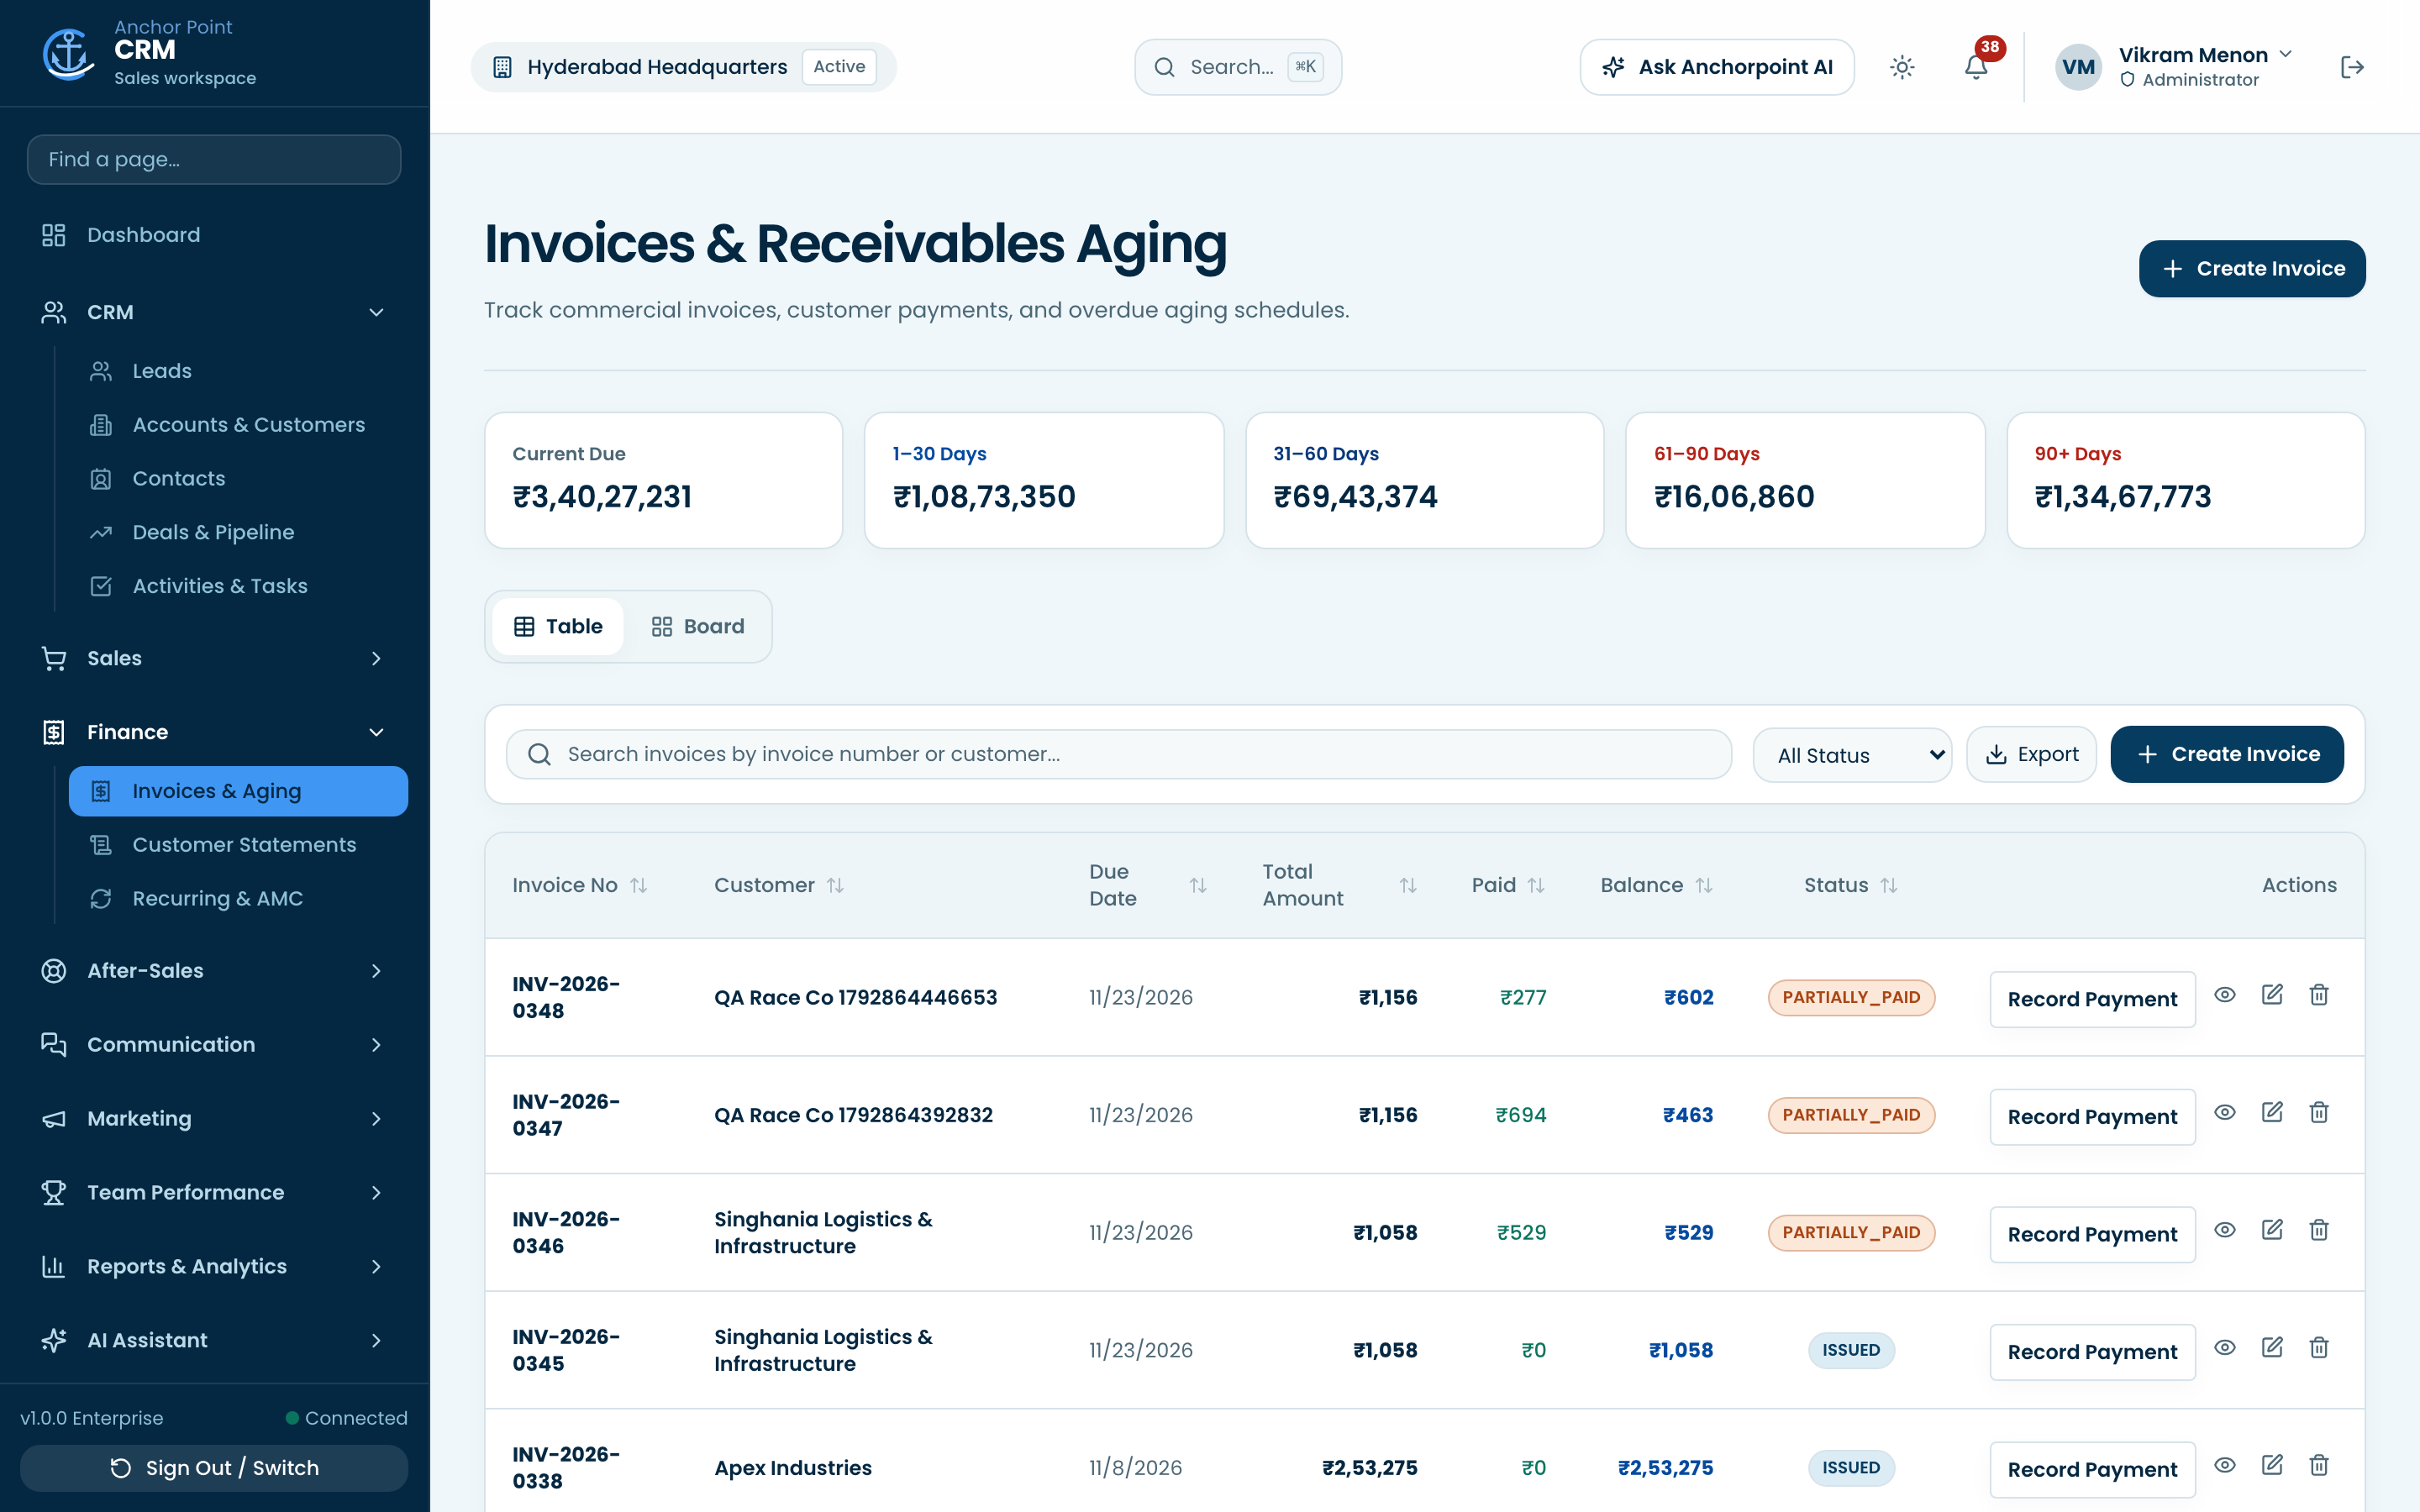Screen dimensions: 2420x1512
Task: Open Recurring & AMC page
Action: [238, 899]
